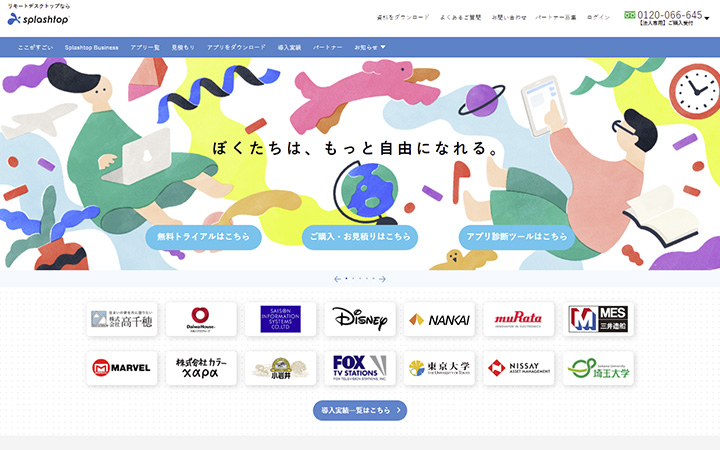The width and height of the screenshot is (720, 450).
Task: Open Splashtop Business menu item
Action: pyautogui.click(x=91, y=47)
